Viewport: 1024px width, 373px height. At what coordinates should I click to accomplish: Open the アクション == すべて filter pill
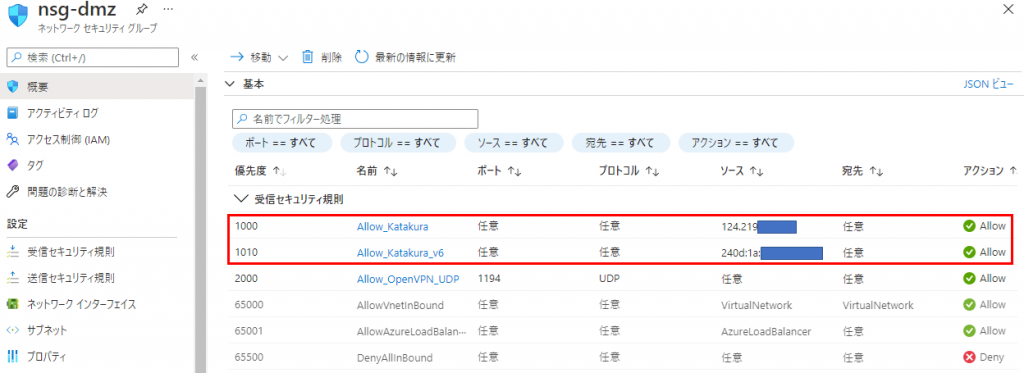click(x=736, y=142)
